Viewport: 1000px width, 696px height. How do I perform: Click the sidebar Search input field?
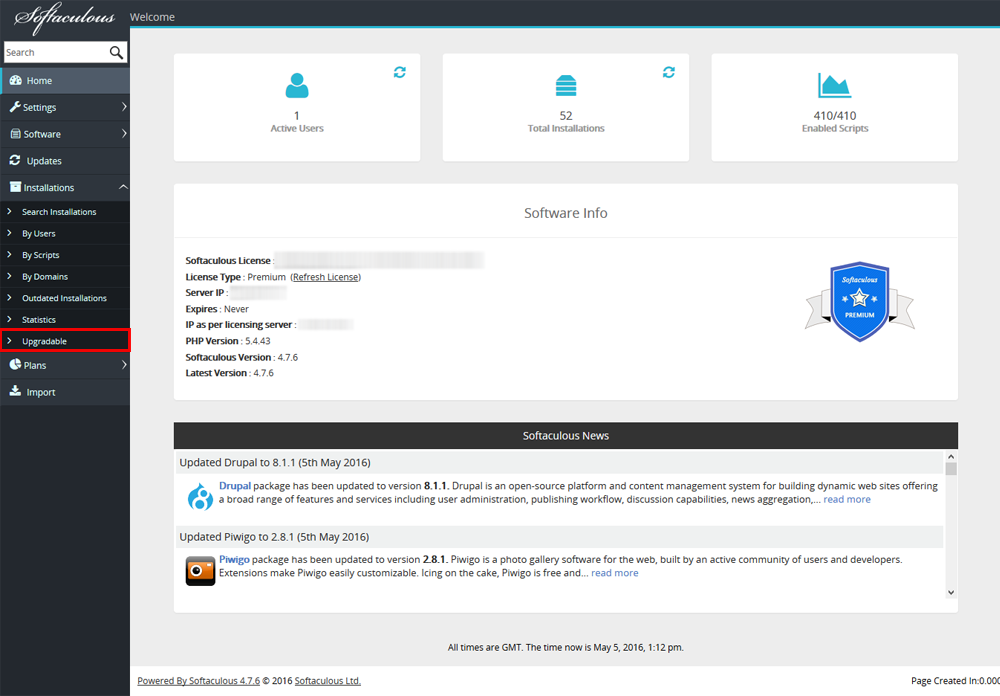(x=56, y=52)
